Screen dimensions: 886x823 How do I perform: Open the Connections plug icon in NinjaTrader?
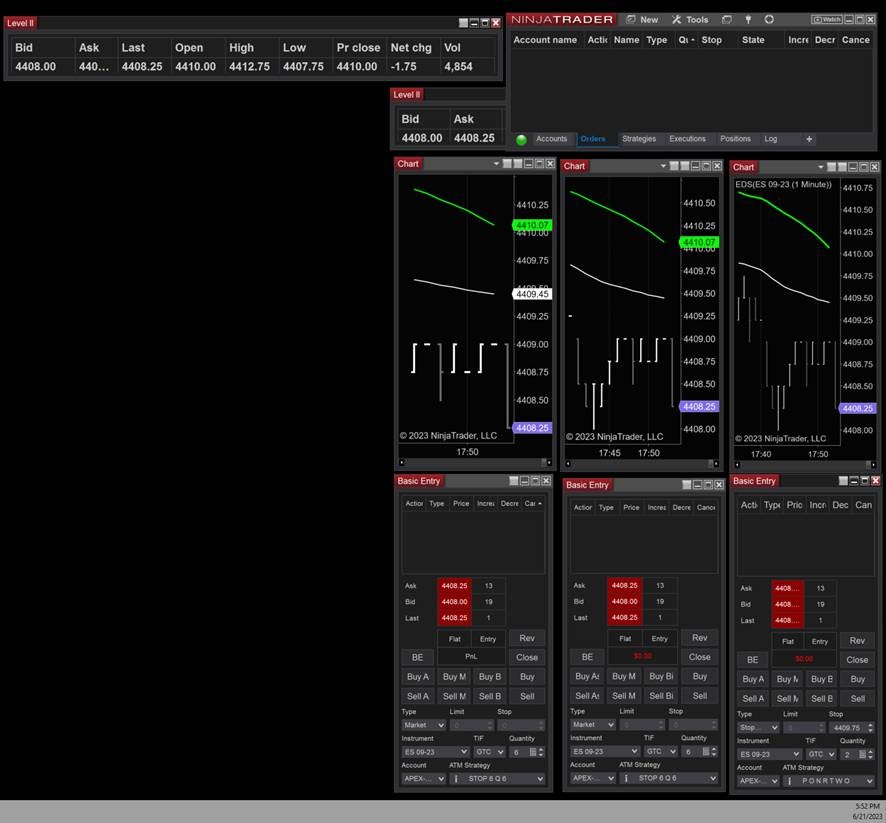[x=748, y=20]
